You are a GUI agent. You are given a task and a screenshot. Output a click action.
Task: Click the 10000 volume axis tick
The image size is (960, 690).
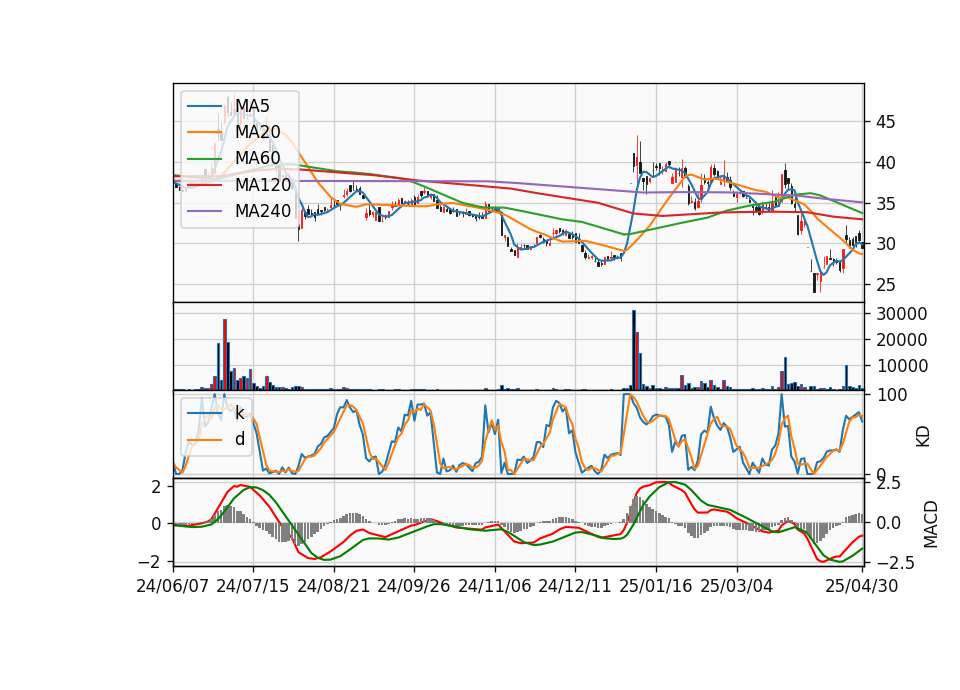901,366
